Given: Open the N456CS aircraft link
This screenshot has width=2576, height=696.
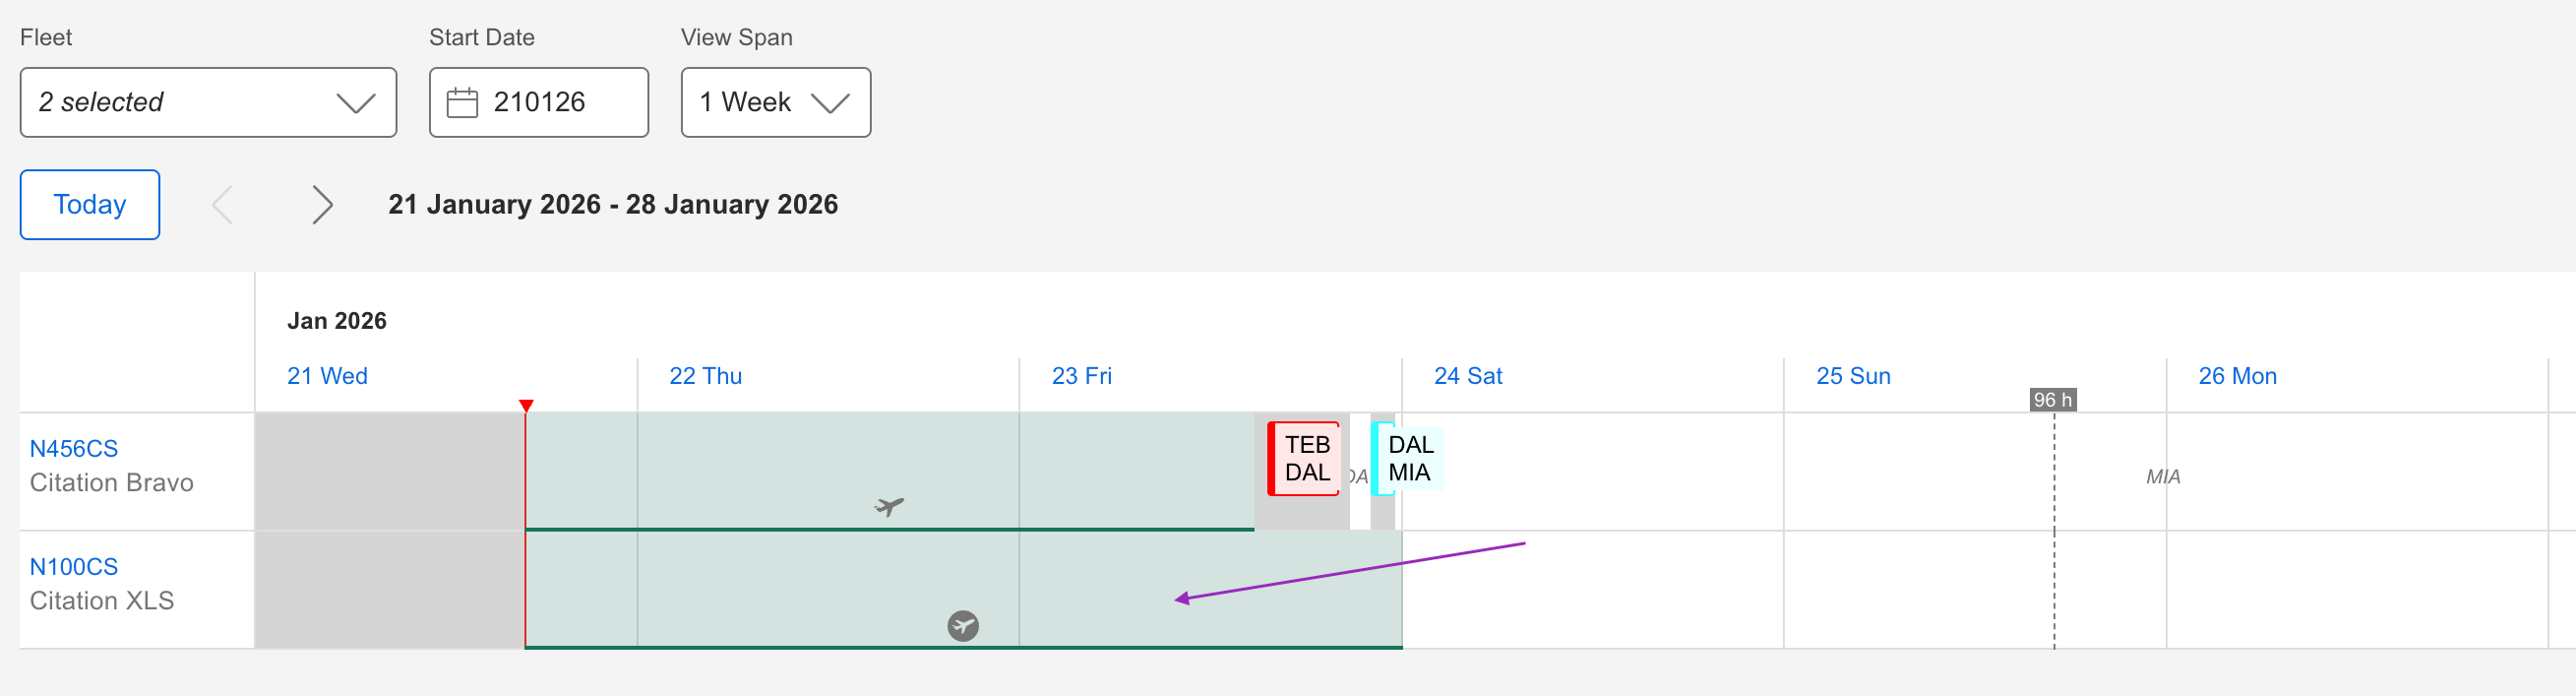Looking at the screenshot, I should click(x=71, y=448).
